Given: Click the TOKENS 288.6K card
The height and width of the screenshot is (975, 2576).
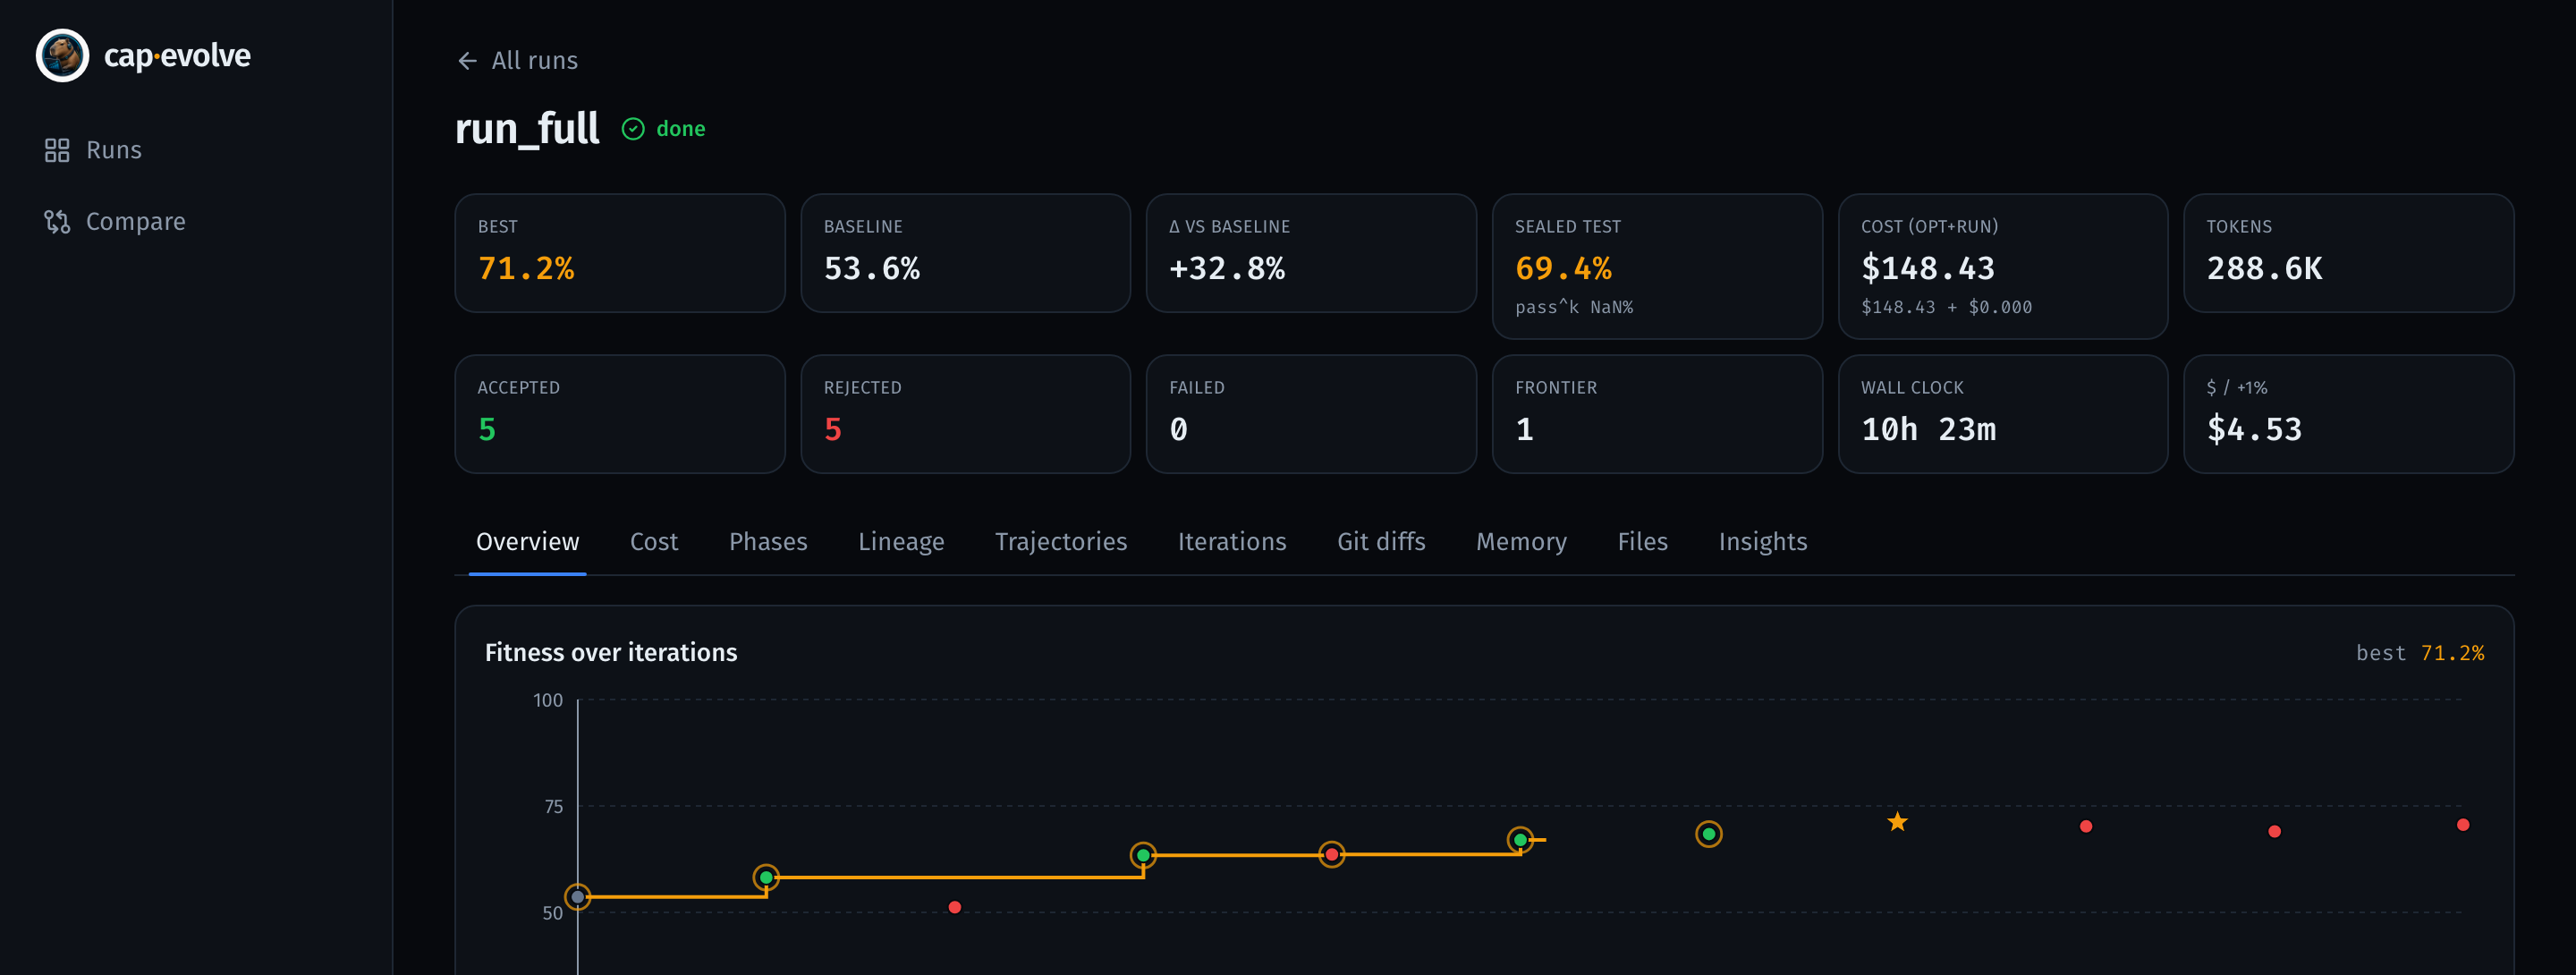Looking at the screenshot, I should (2349, 253).
